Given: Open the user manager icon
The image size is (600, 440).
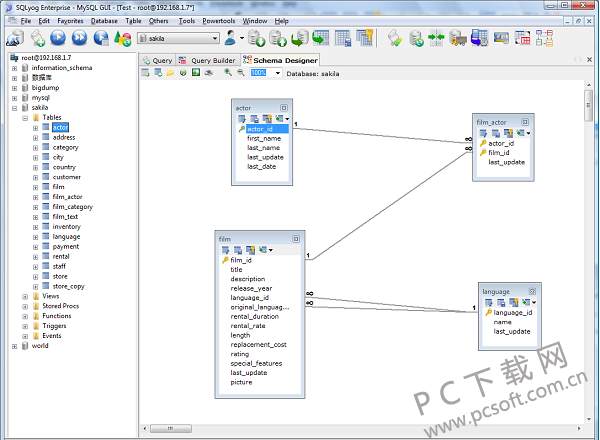Looking at the screenshot, I should [230, 38].
